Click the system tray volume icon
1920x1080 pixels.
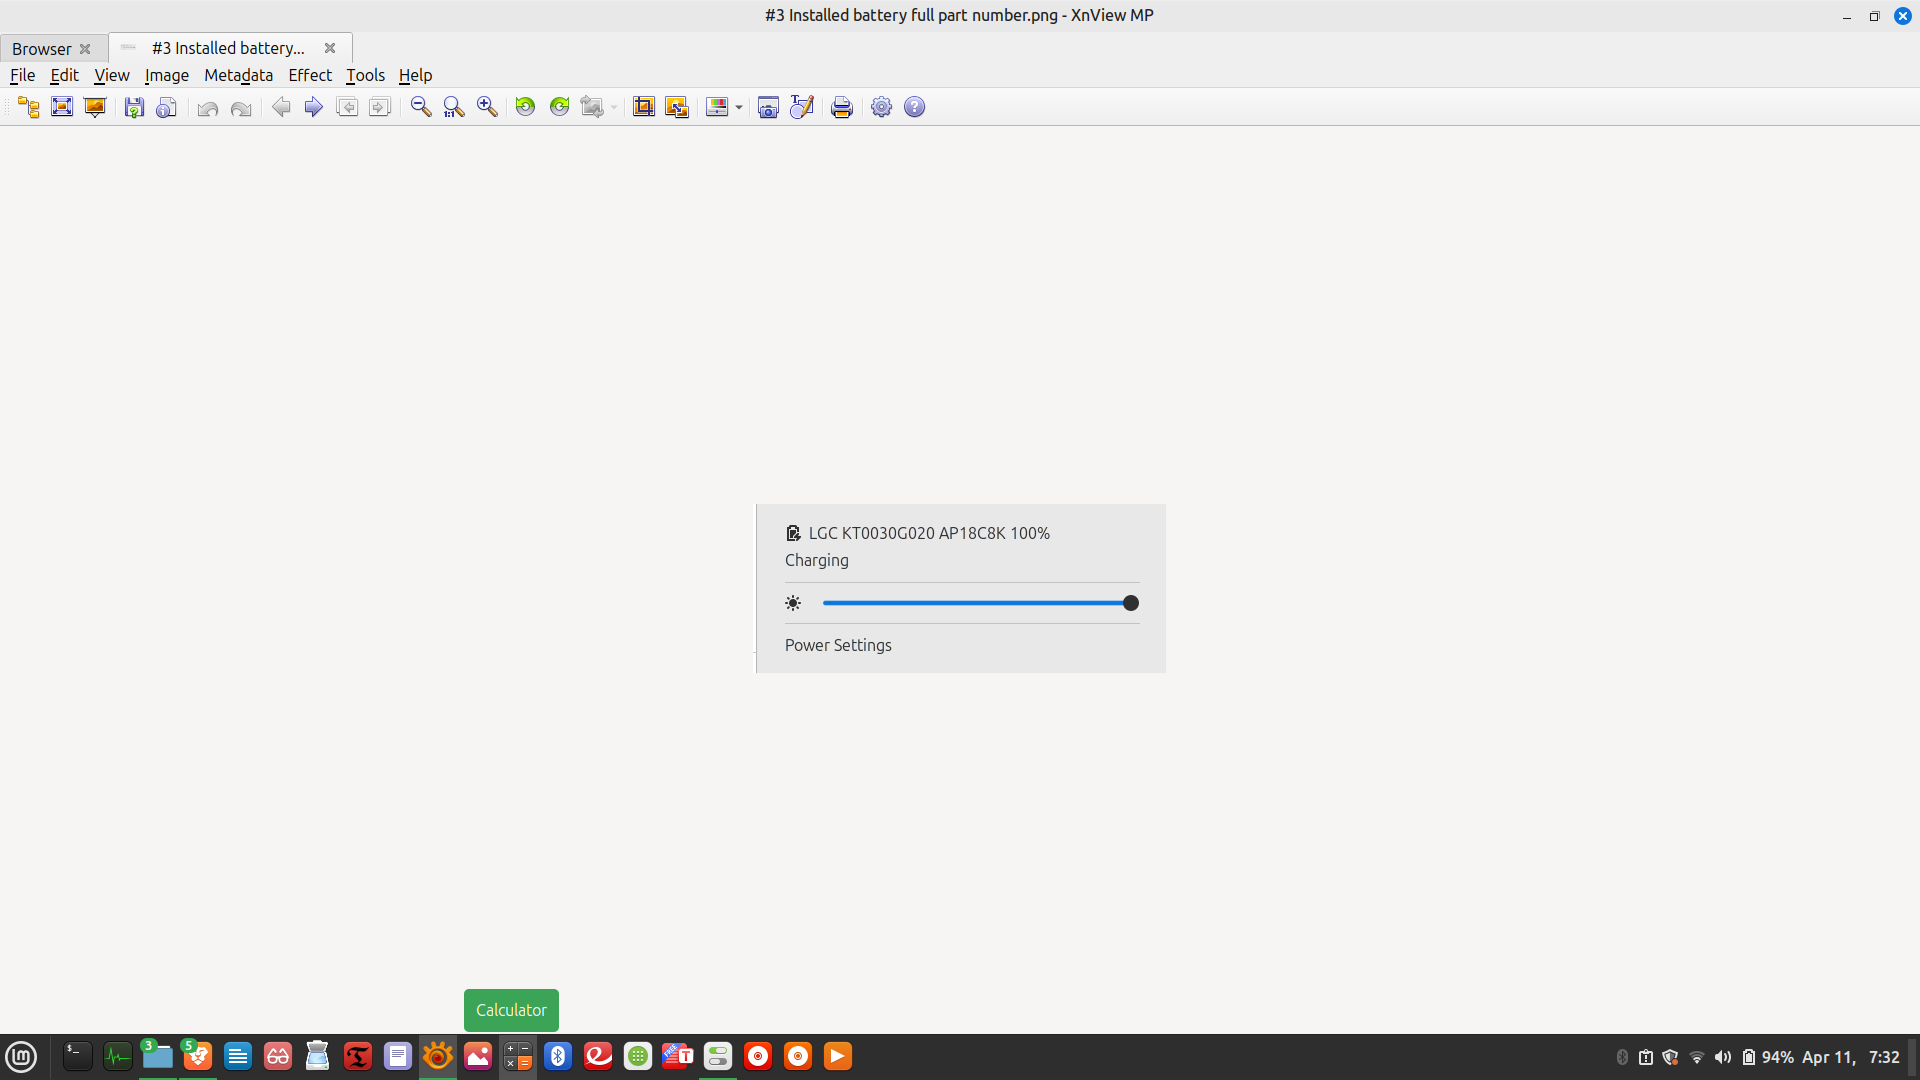(x=1722, y=1057)
